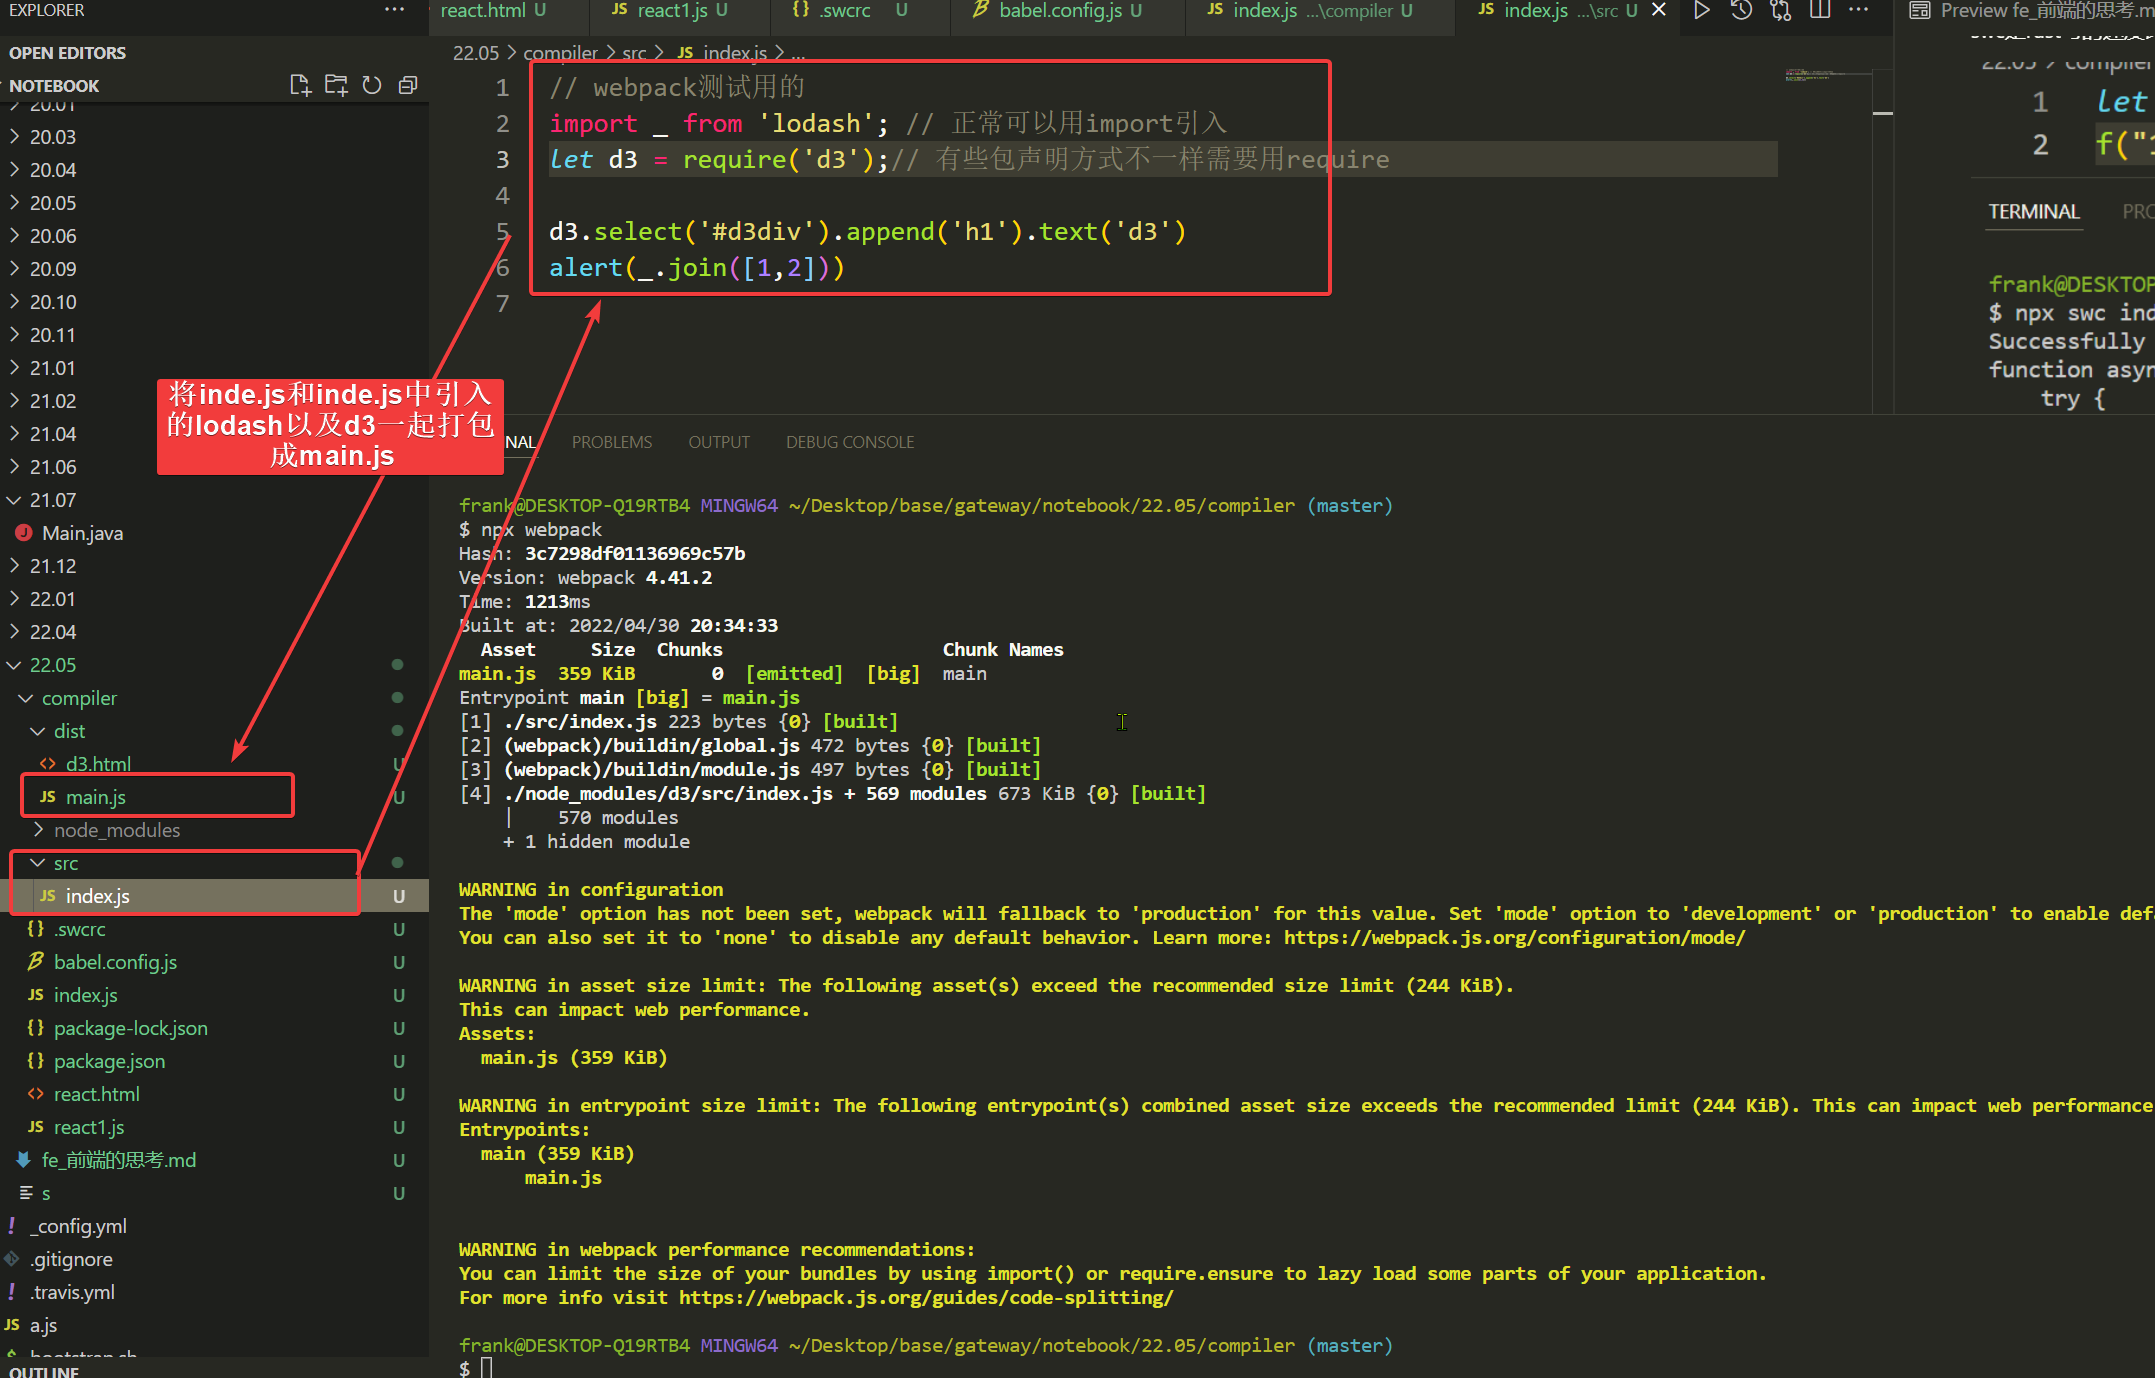This screenshot has width=2155, height=1378.
Task: Collapse the 22.05 folder
Action: coord(14,665)
